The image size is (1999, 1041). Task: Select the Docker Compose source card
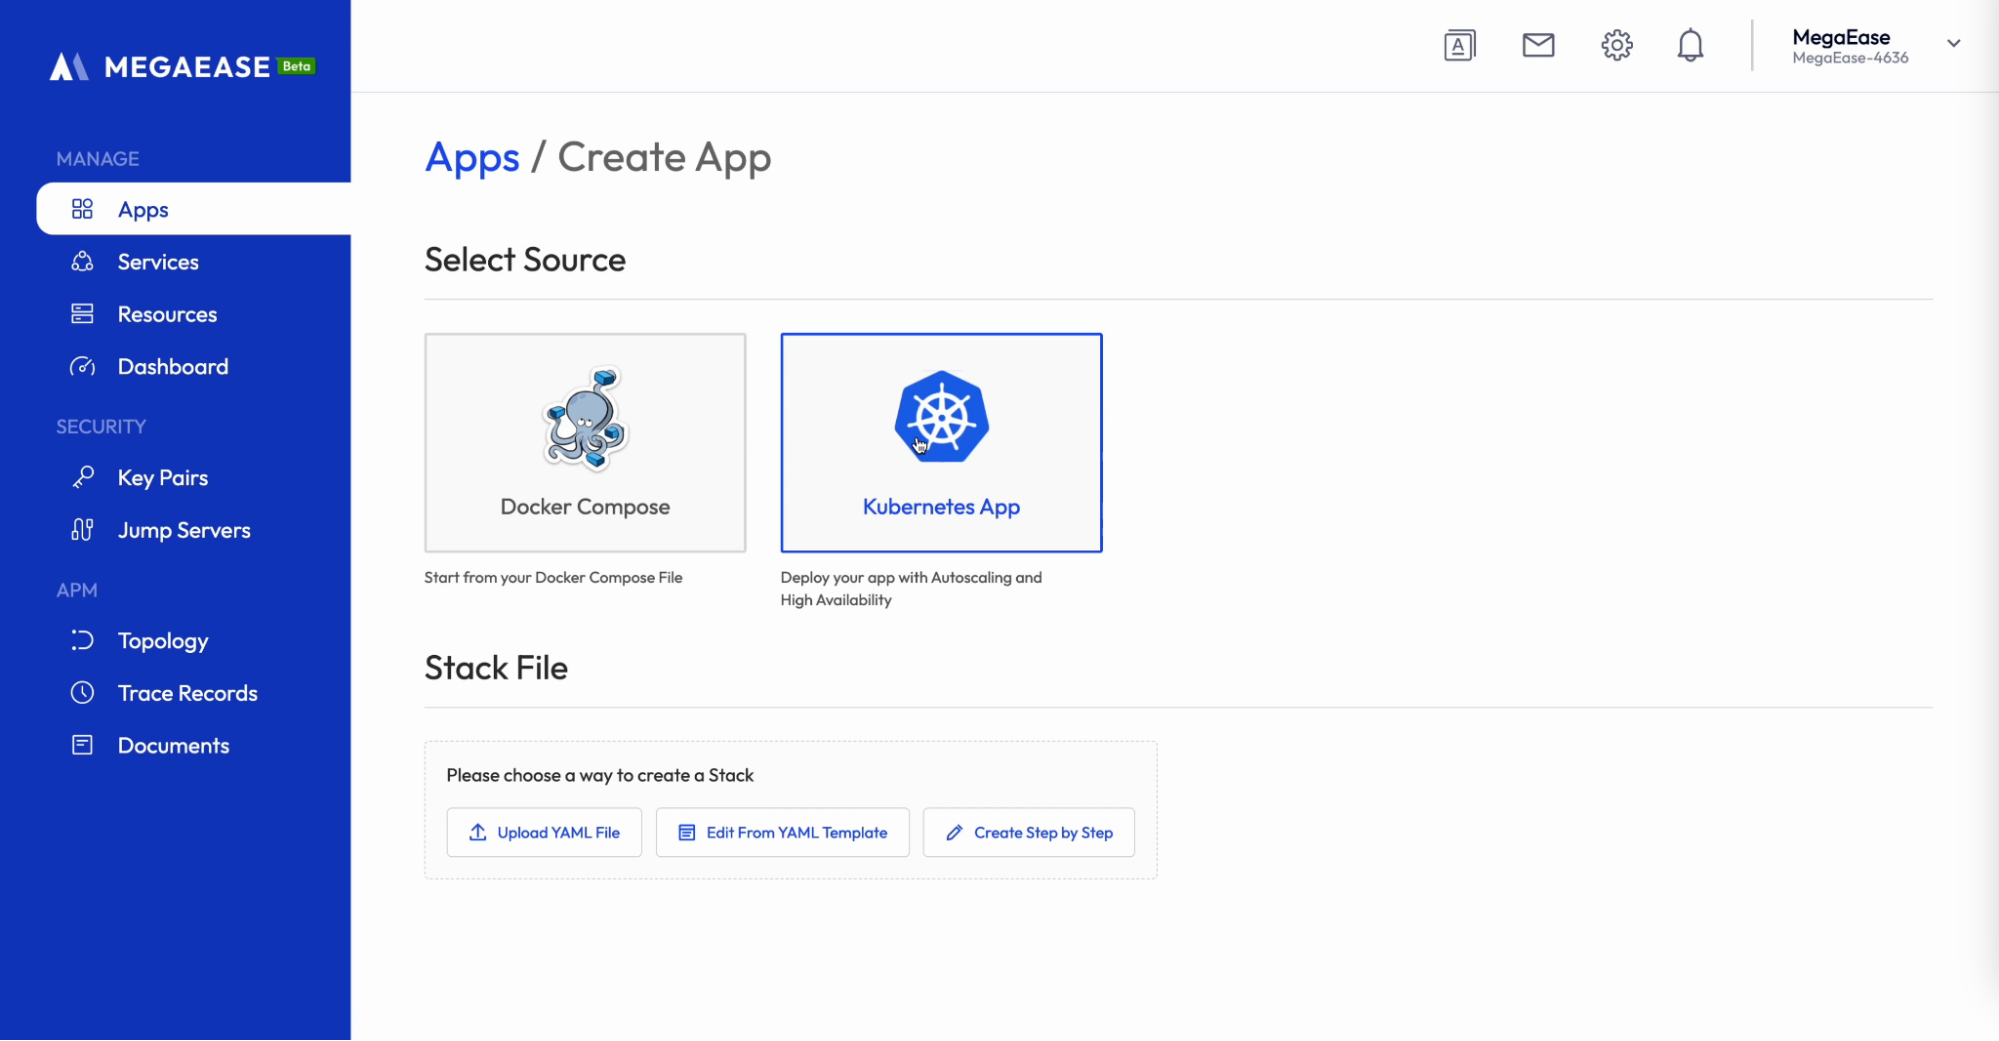(x=585, y=443)
